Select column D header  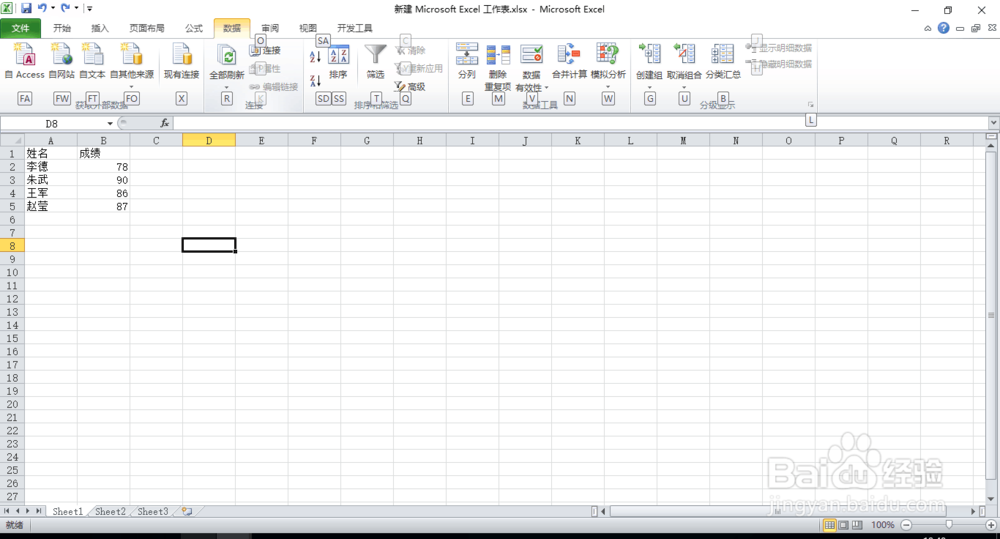tap(209, 140)
